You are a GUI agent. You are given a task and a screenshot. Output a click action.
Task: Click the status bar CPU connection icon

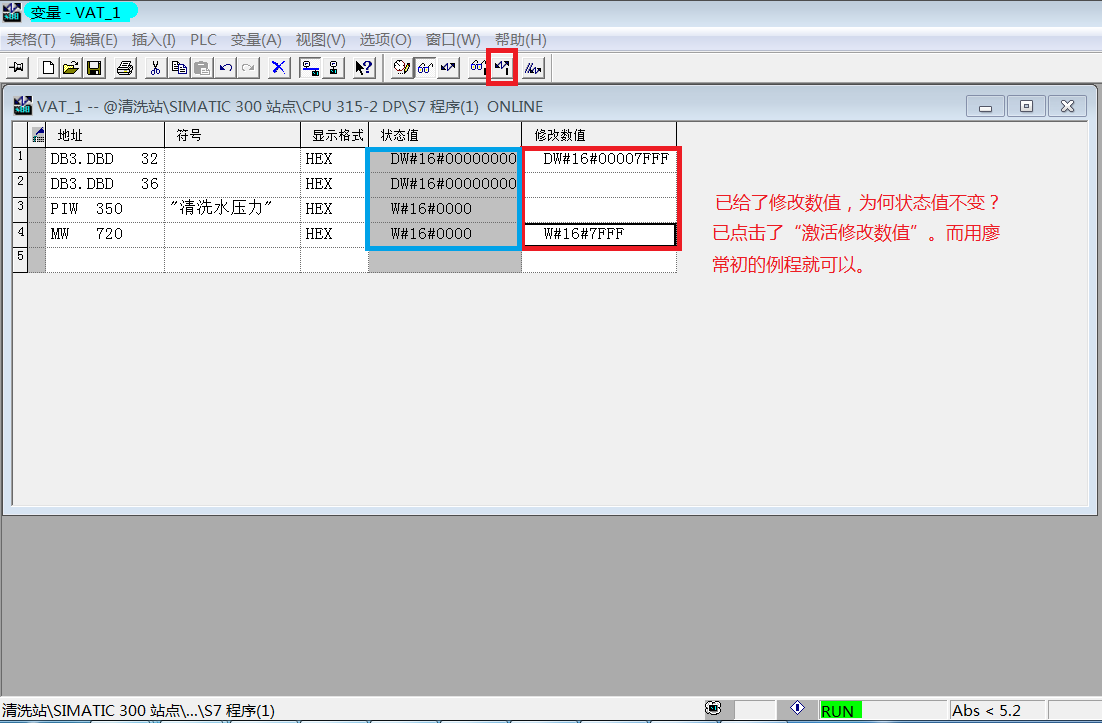(713, 709)
